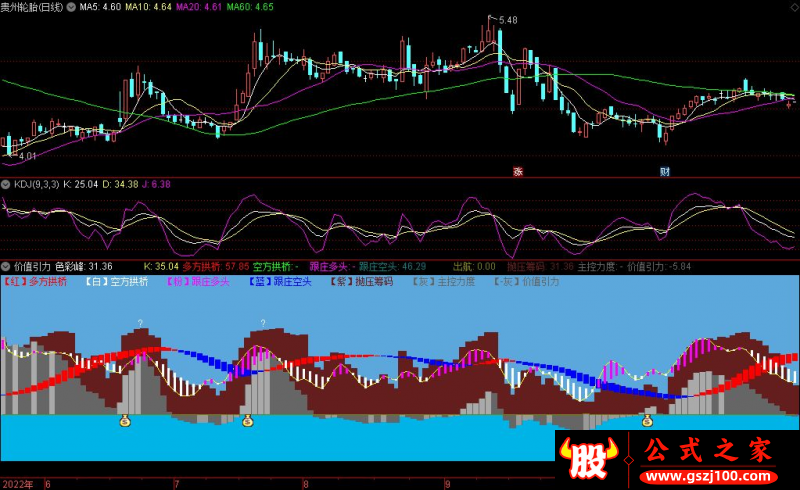Open the 贵州轮胎(日线) chart settings dropdown arrow
This screenshot has width=800, height=490.
(71, 7)
